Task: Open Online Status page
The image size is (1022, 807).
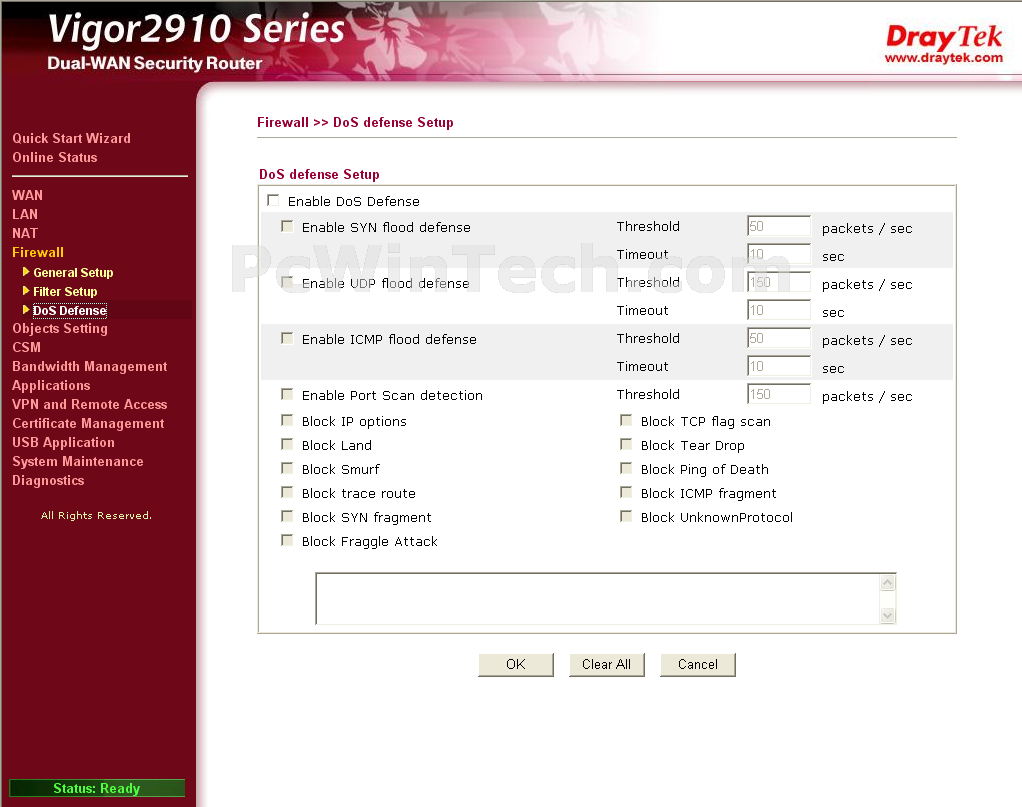Action: click(55, 157)
